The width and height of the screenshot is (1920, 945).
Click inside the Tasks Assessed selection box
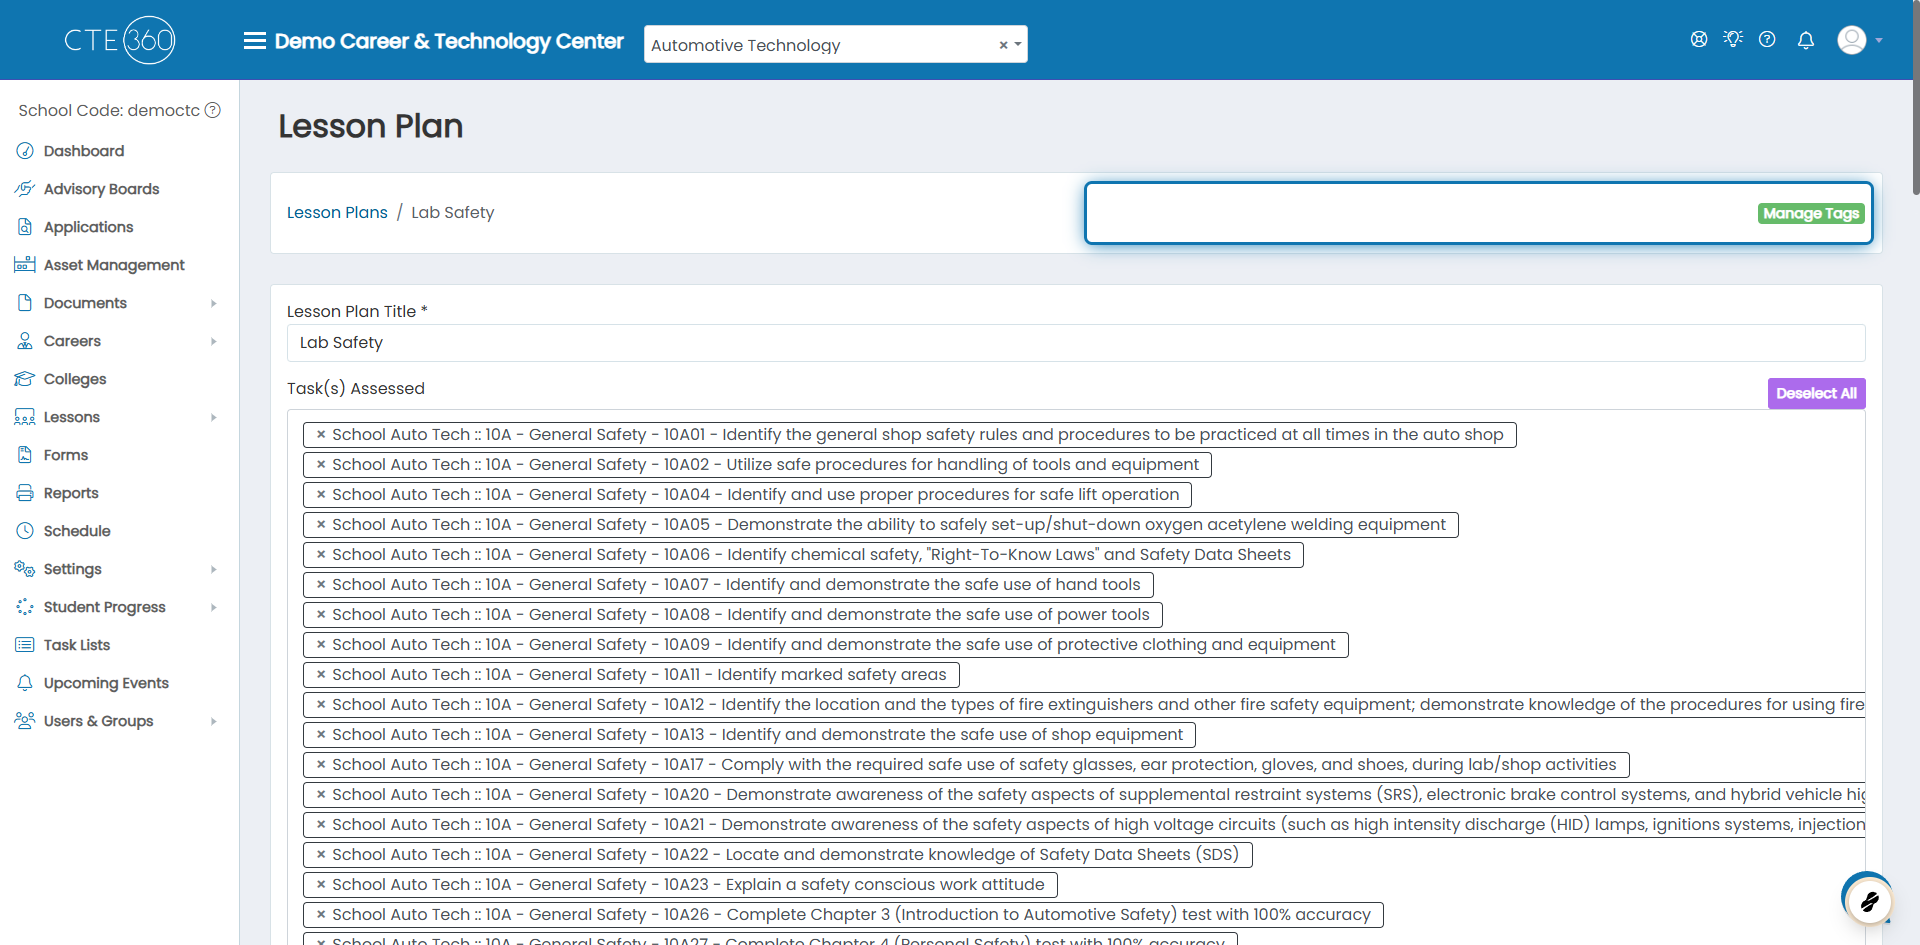point(1076,677)
